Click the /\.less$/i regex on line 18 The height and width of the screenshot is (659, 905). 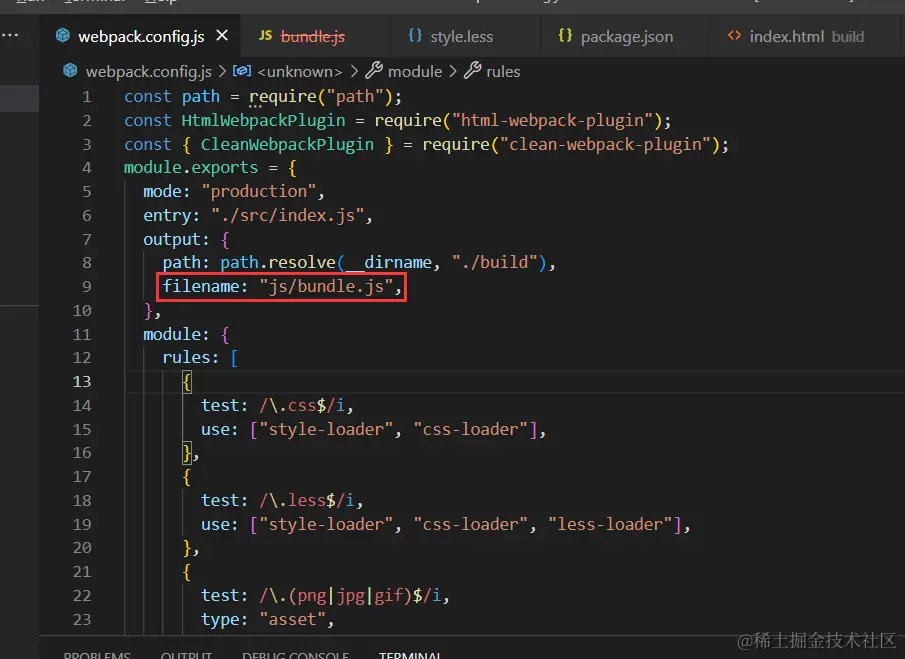[306, 500]
